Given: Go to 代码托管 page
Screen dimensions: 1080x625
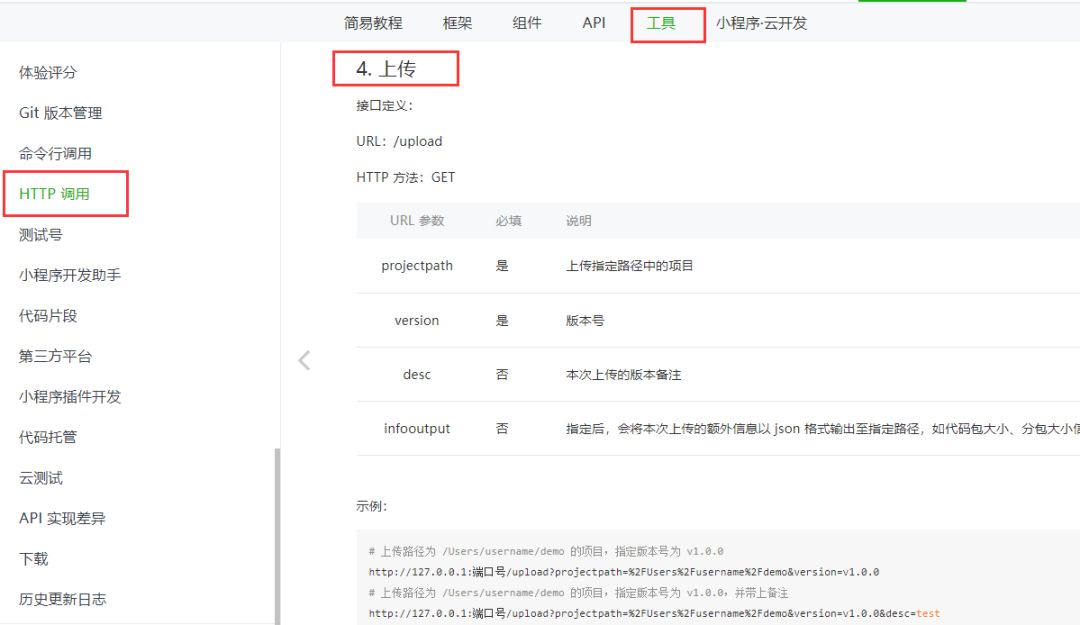Looking at the screenshot, I should coord(48,437).
